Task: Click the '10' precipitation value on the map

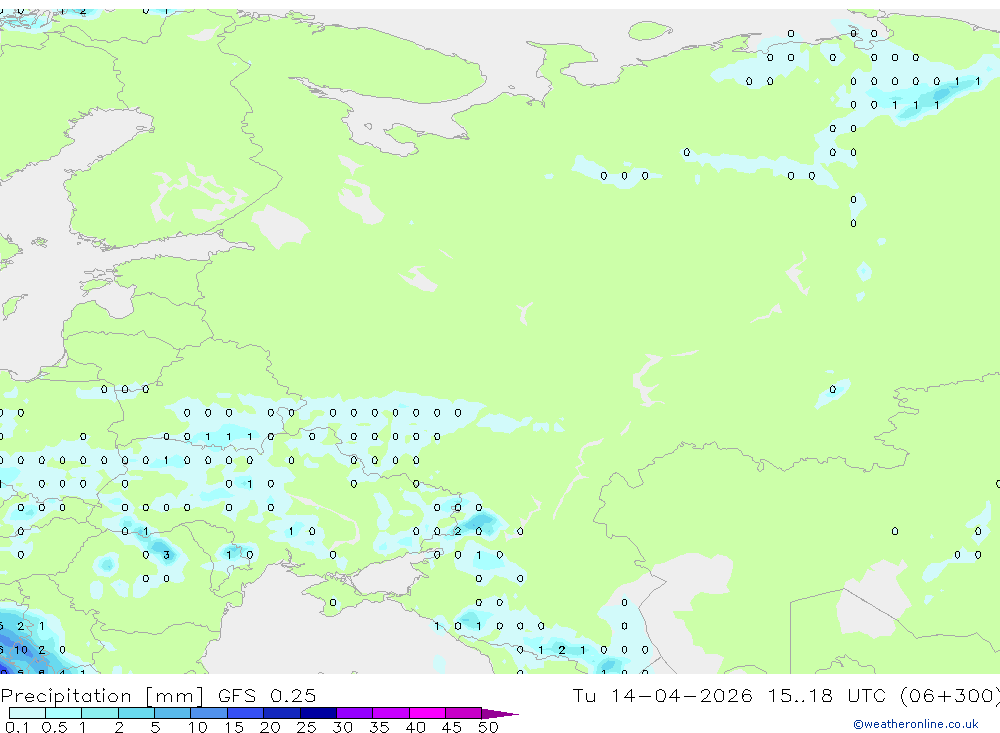Action: pyautogui.click(x=21, y=649)
